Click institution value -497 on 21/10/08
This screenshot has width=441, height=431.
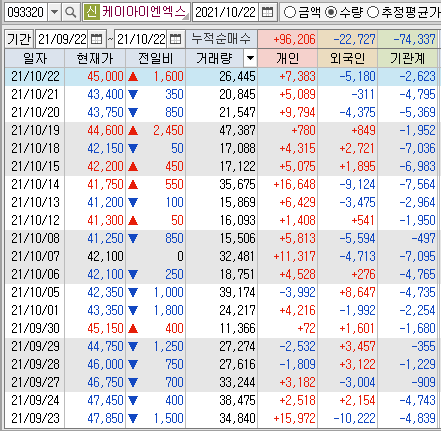(x=423, y=239)
